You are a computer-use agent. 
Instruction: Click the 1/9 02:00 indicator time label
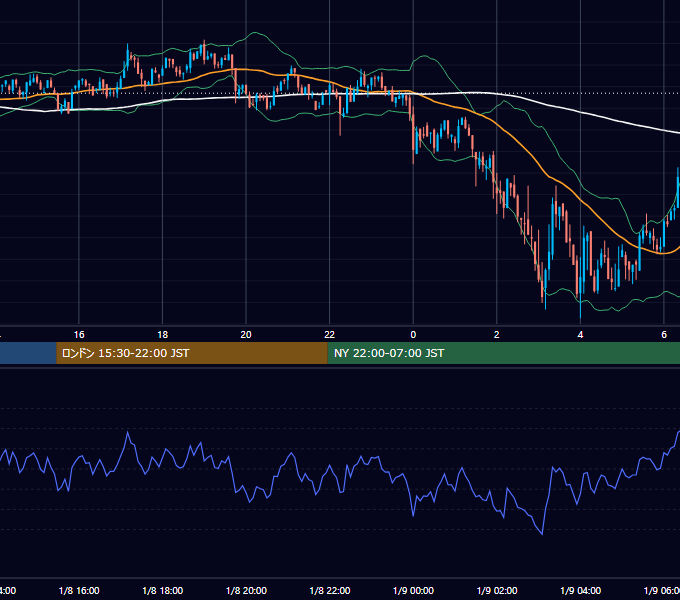pyautogui.click(x=497, y=590)
